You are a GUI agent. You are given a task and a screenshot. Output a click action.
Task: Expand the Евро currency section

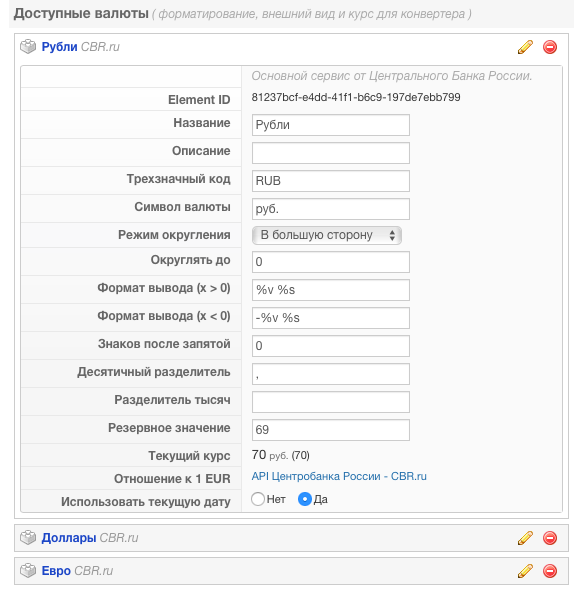pyautogui.click(x=56, y=571)
